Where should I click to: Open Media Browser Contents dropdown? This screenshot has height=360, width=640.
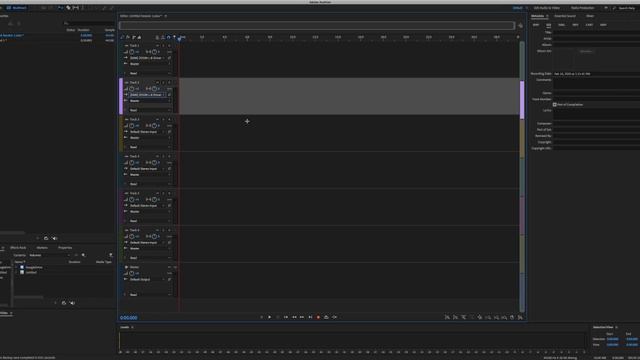[x=49, y=255]
